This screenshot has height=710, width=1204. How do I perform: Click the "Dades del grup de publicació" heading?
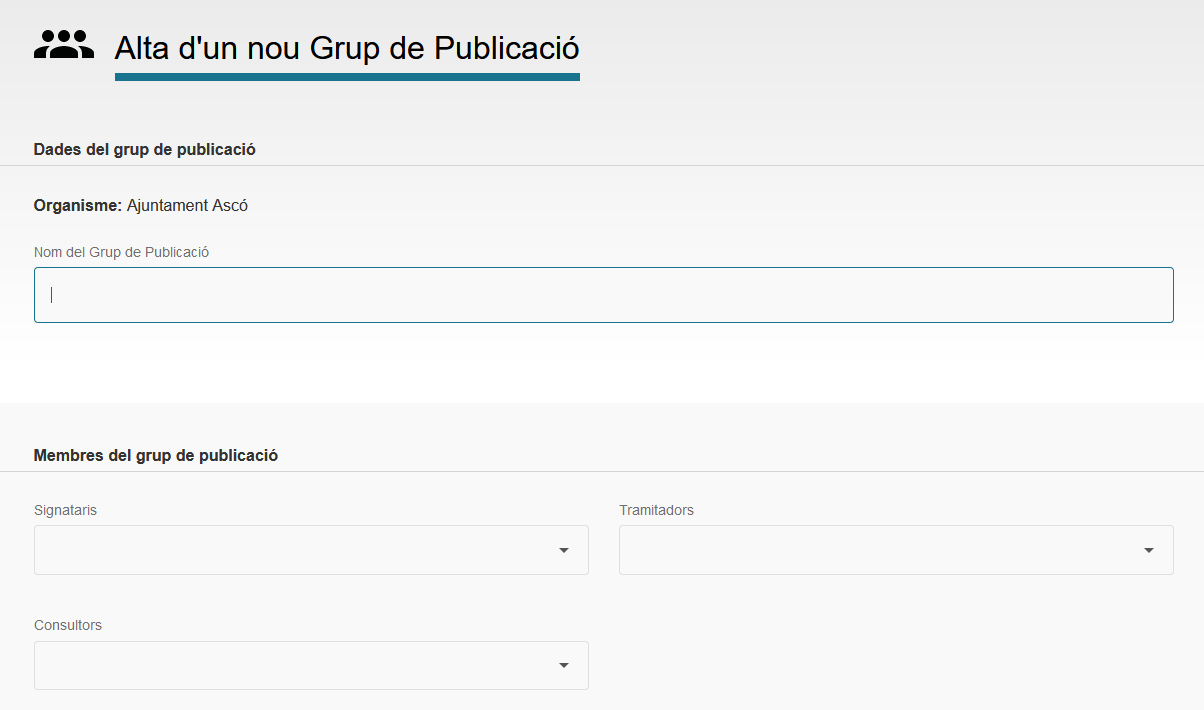tap(145, 149)
